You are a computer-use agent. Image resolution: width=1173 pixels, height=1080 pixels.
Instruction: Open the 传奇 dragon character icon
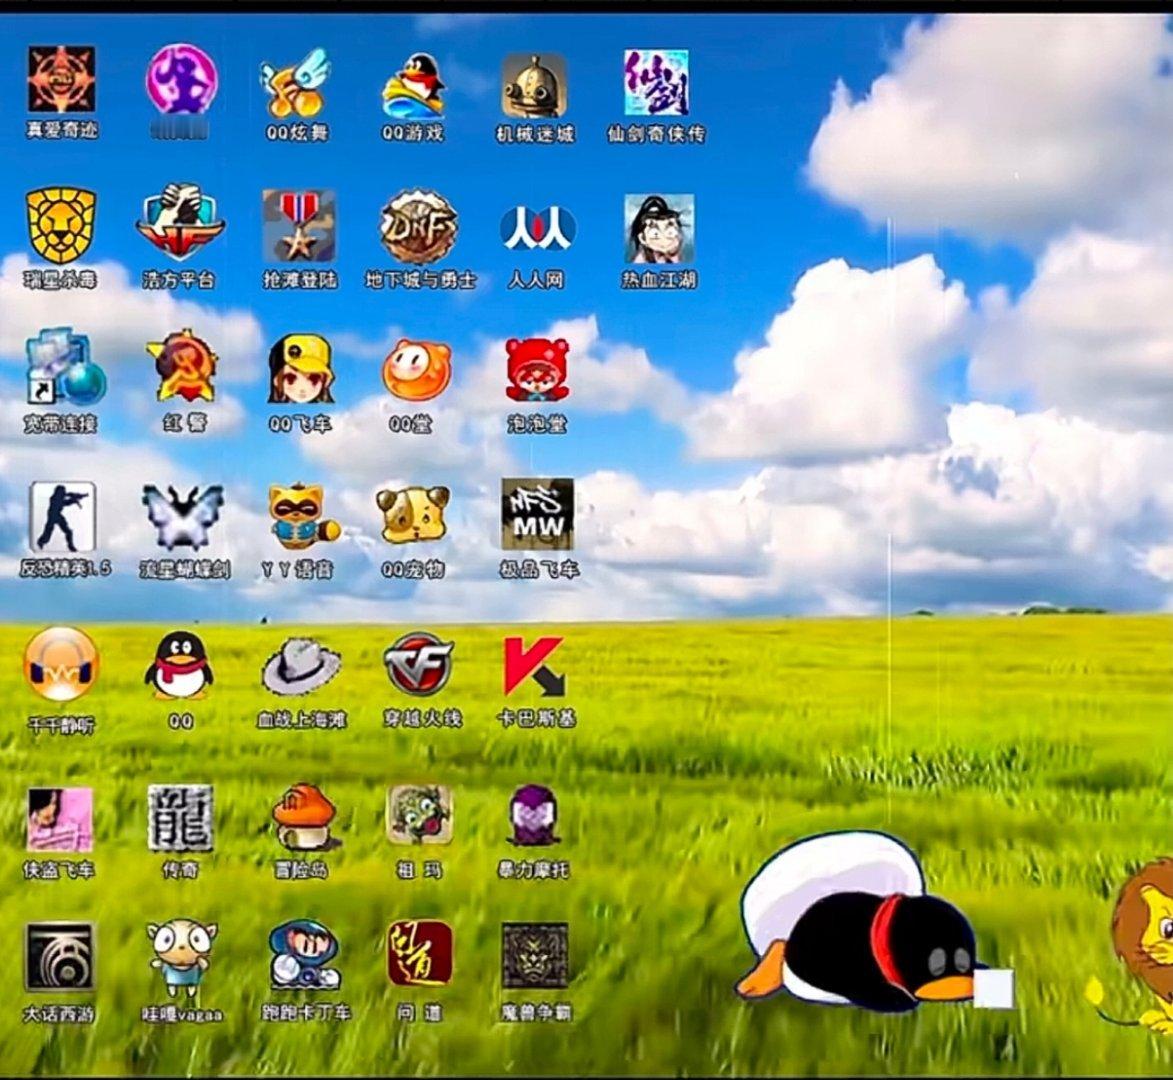[180, 819]
